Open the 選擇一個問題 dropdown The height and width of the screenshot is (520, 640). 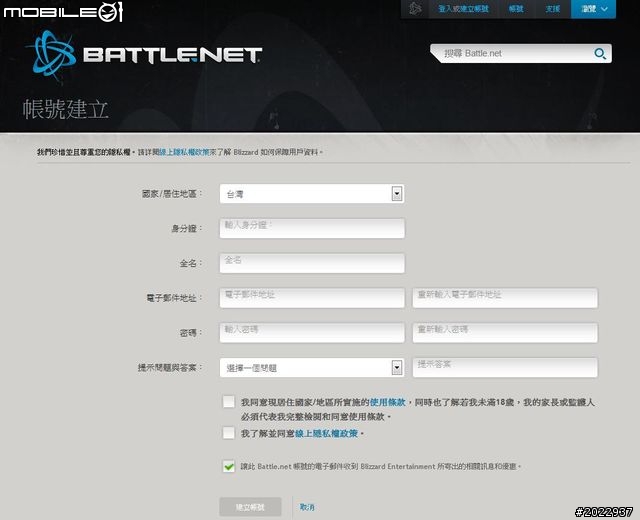[x=312, y=368]
